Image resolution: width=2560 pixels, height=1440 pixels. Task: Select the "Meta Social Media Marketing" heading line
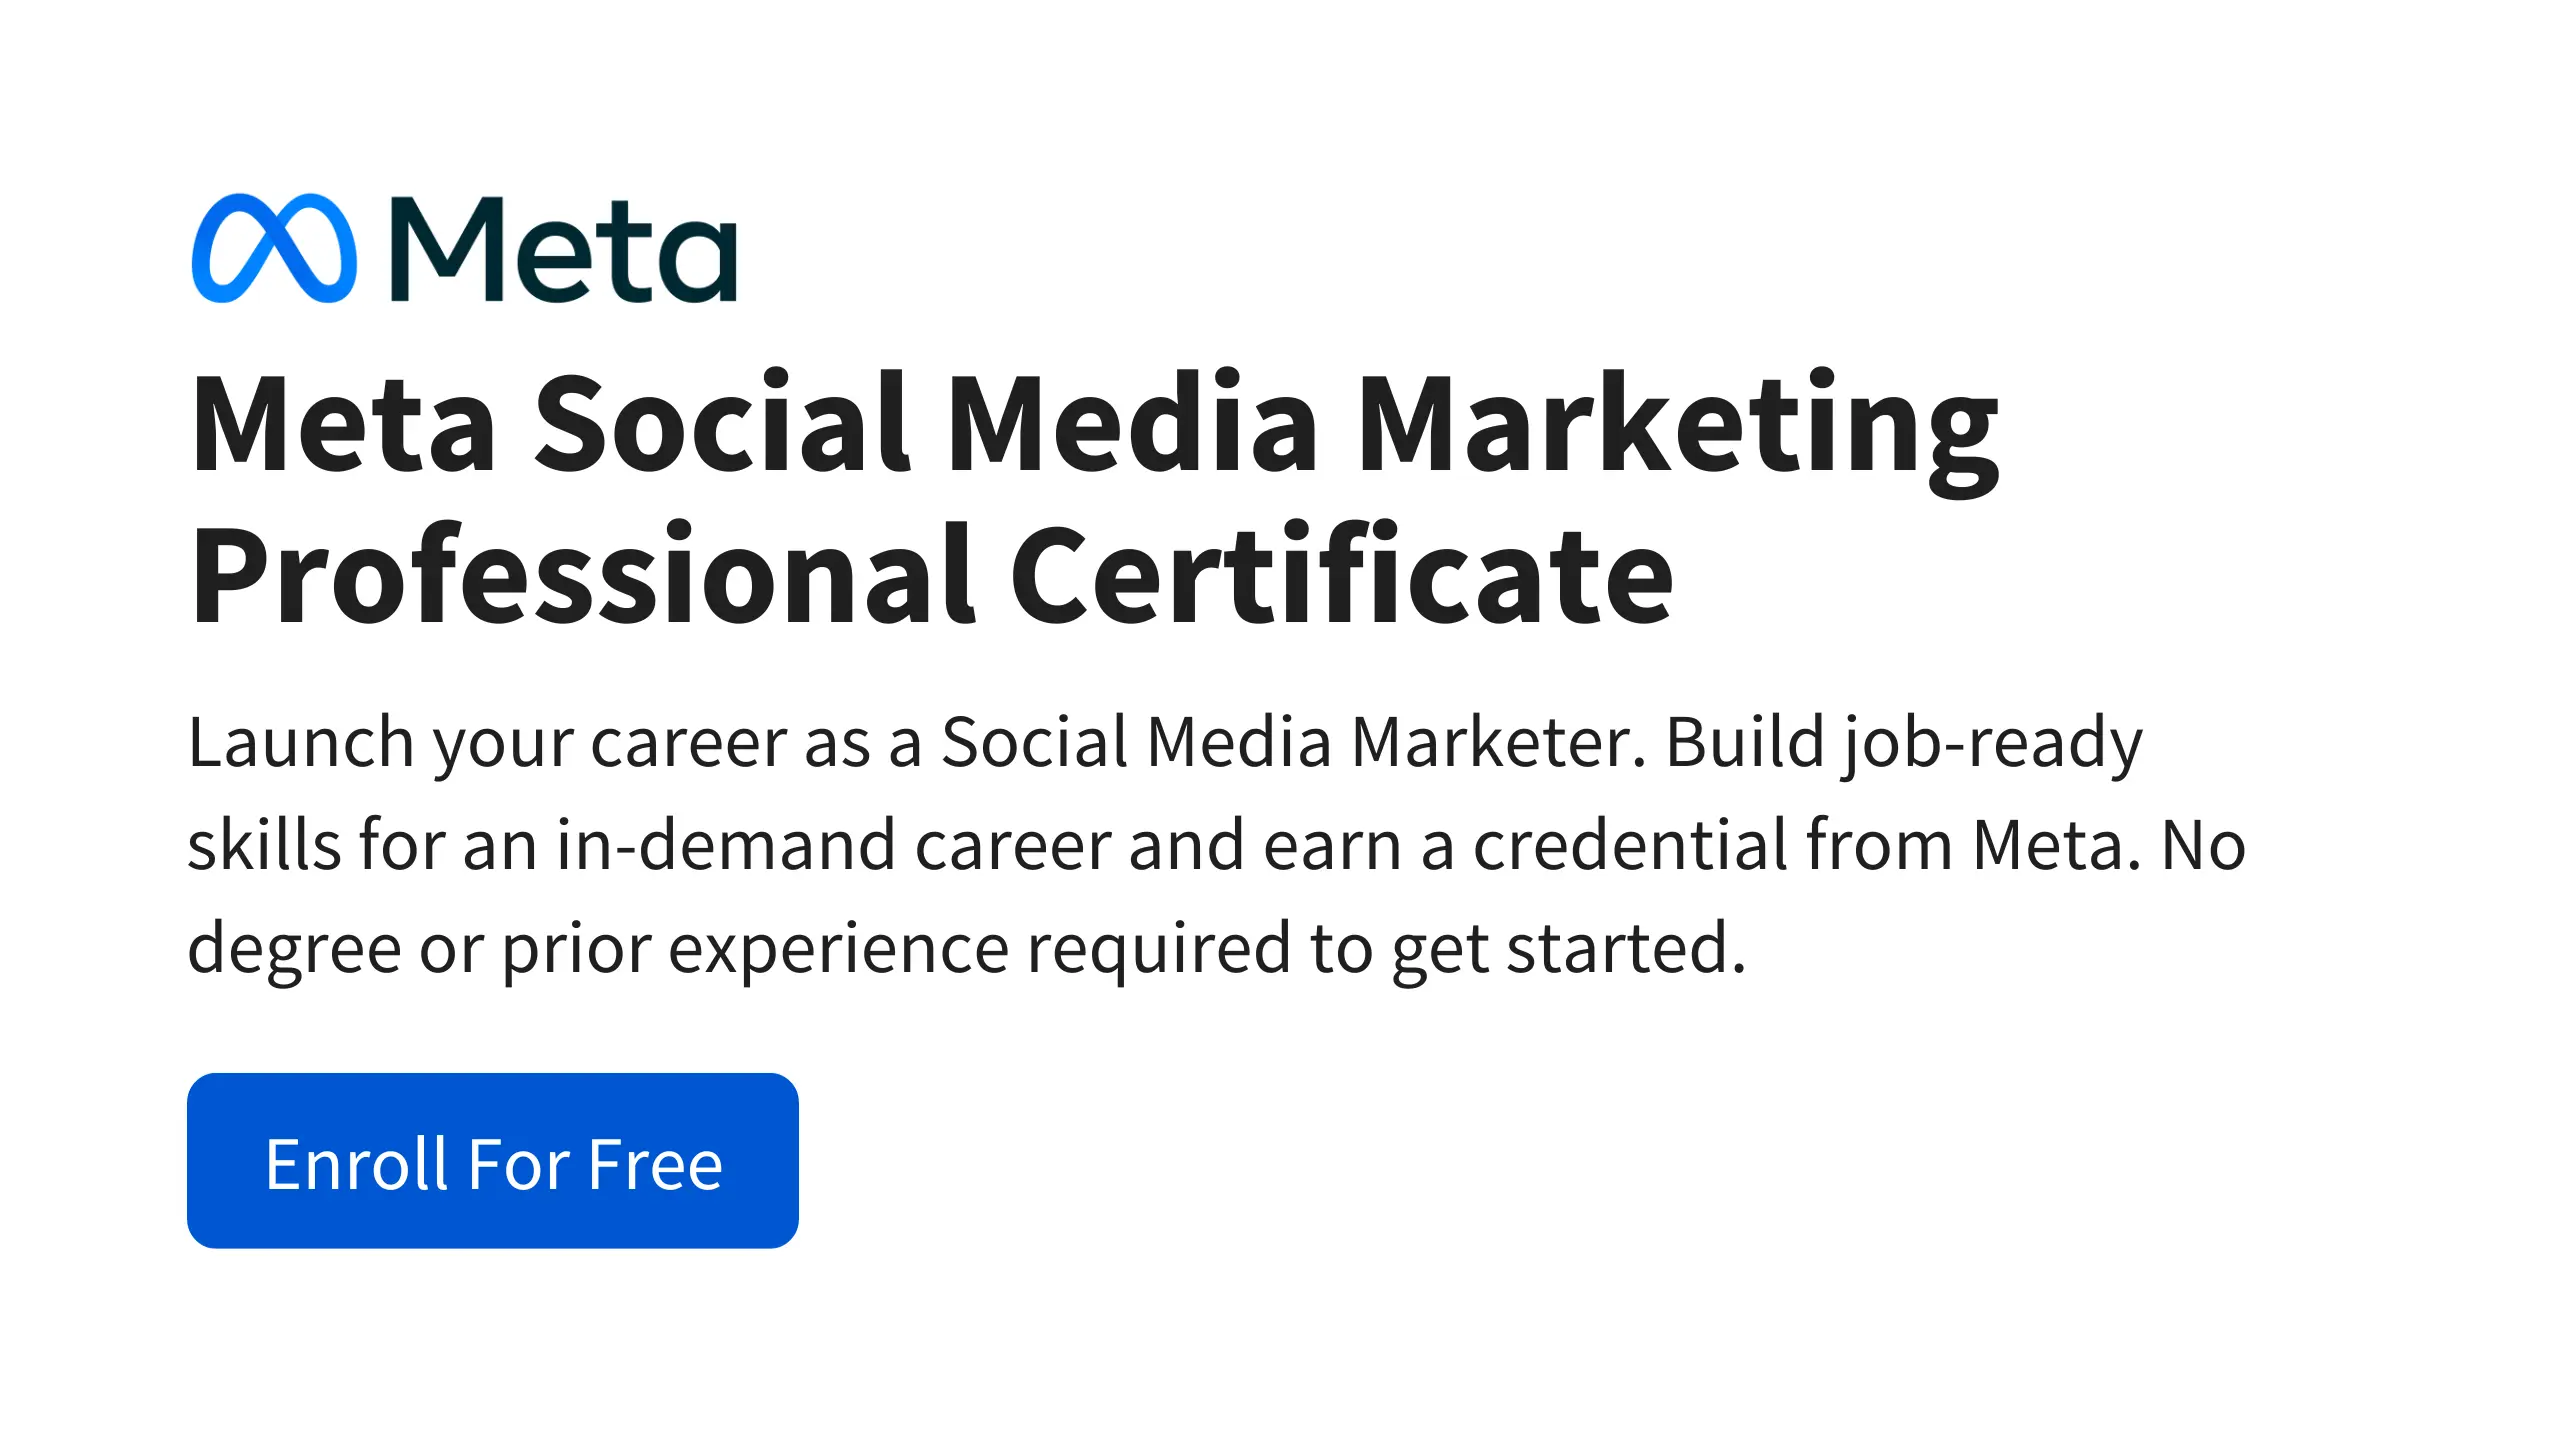(x=1094, y=424)
